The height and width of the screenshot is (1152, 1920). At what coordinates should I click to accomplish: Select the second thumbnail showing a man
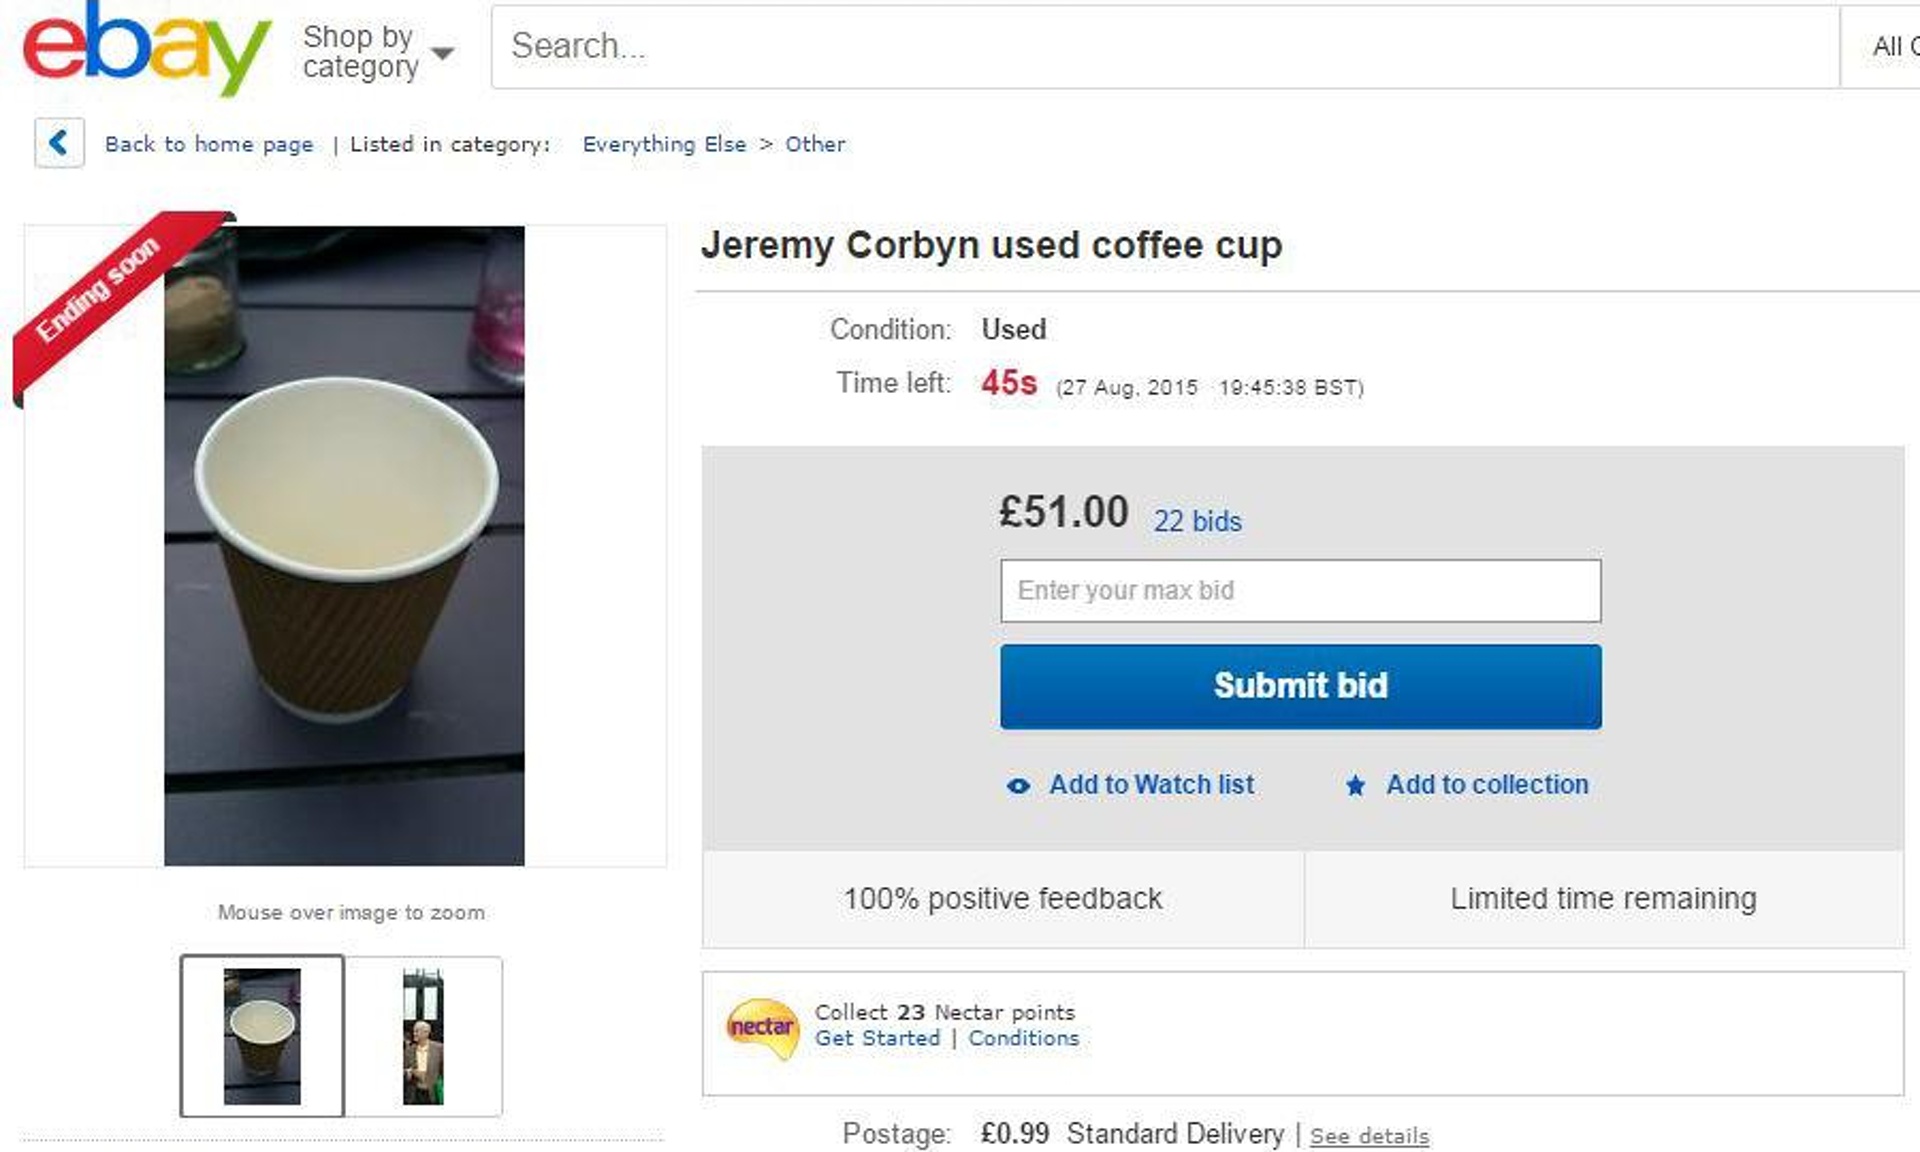[x=423, y=1036]
